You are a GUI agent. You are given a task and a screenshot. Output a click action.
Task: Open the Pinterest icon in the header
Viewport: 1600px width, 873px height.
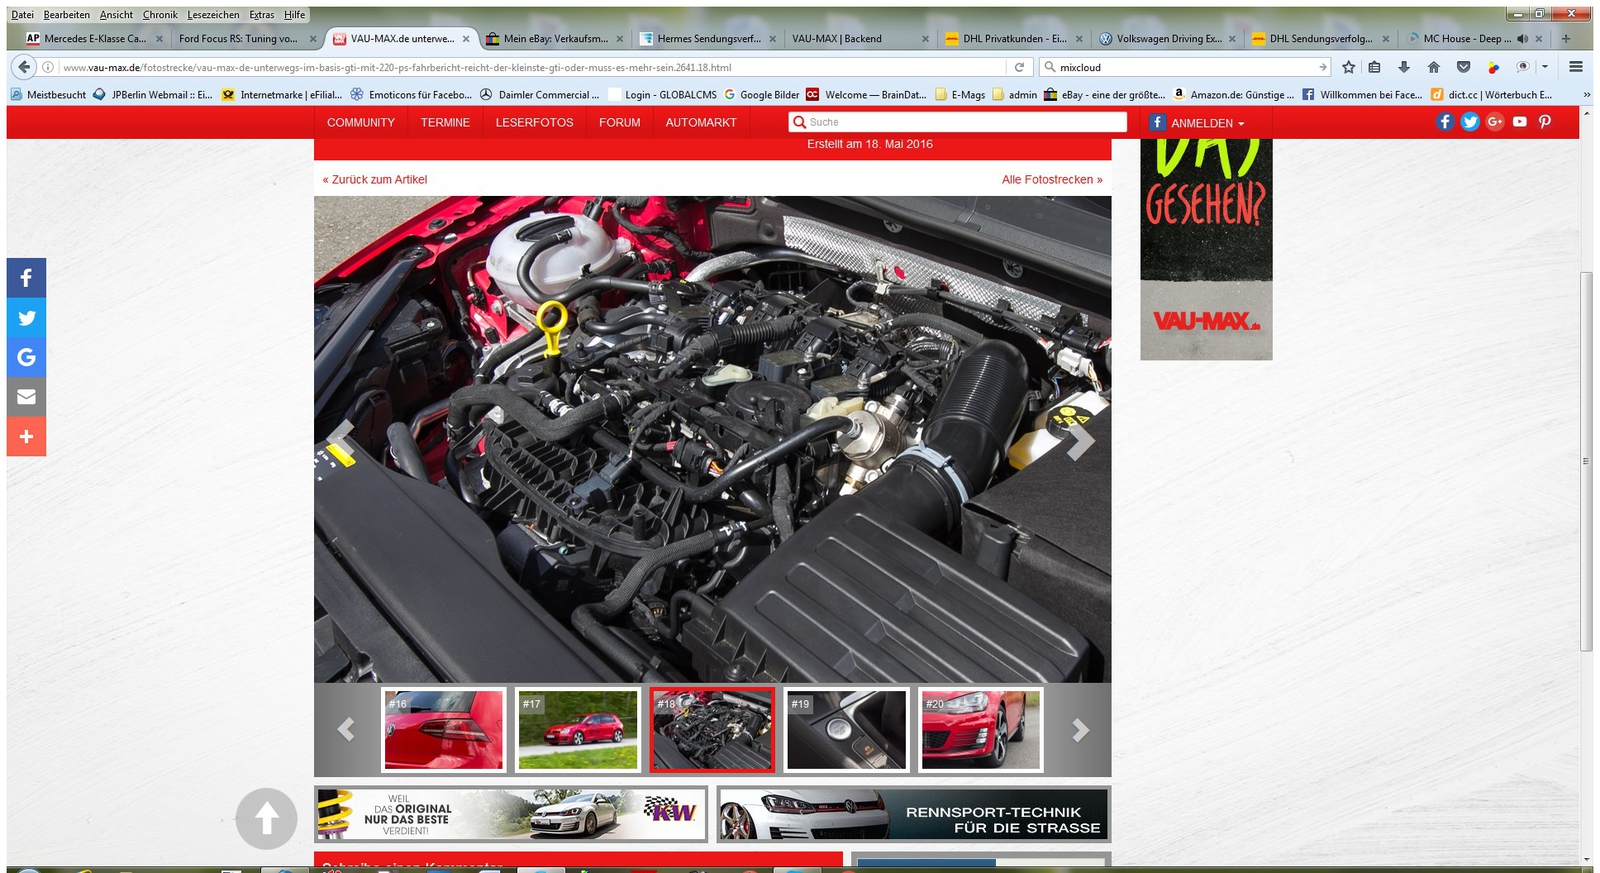1544,122
